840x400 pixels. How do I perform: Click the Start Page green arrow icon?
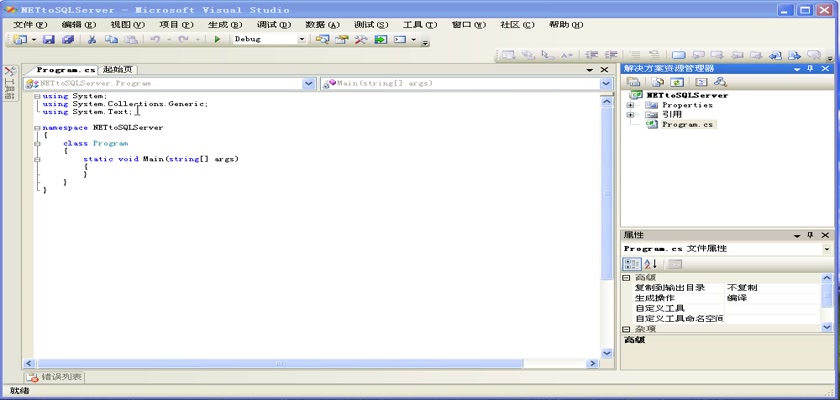click(380, 39)
